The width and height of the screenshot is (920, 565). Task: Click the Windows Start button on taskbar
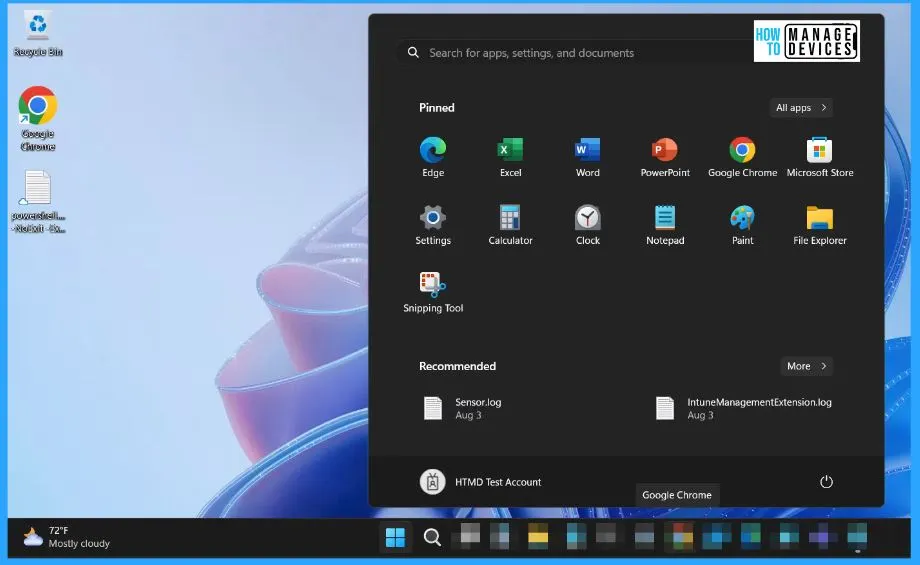[x=395, y=537]
